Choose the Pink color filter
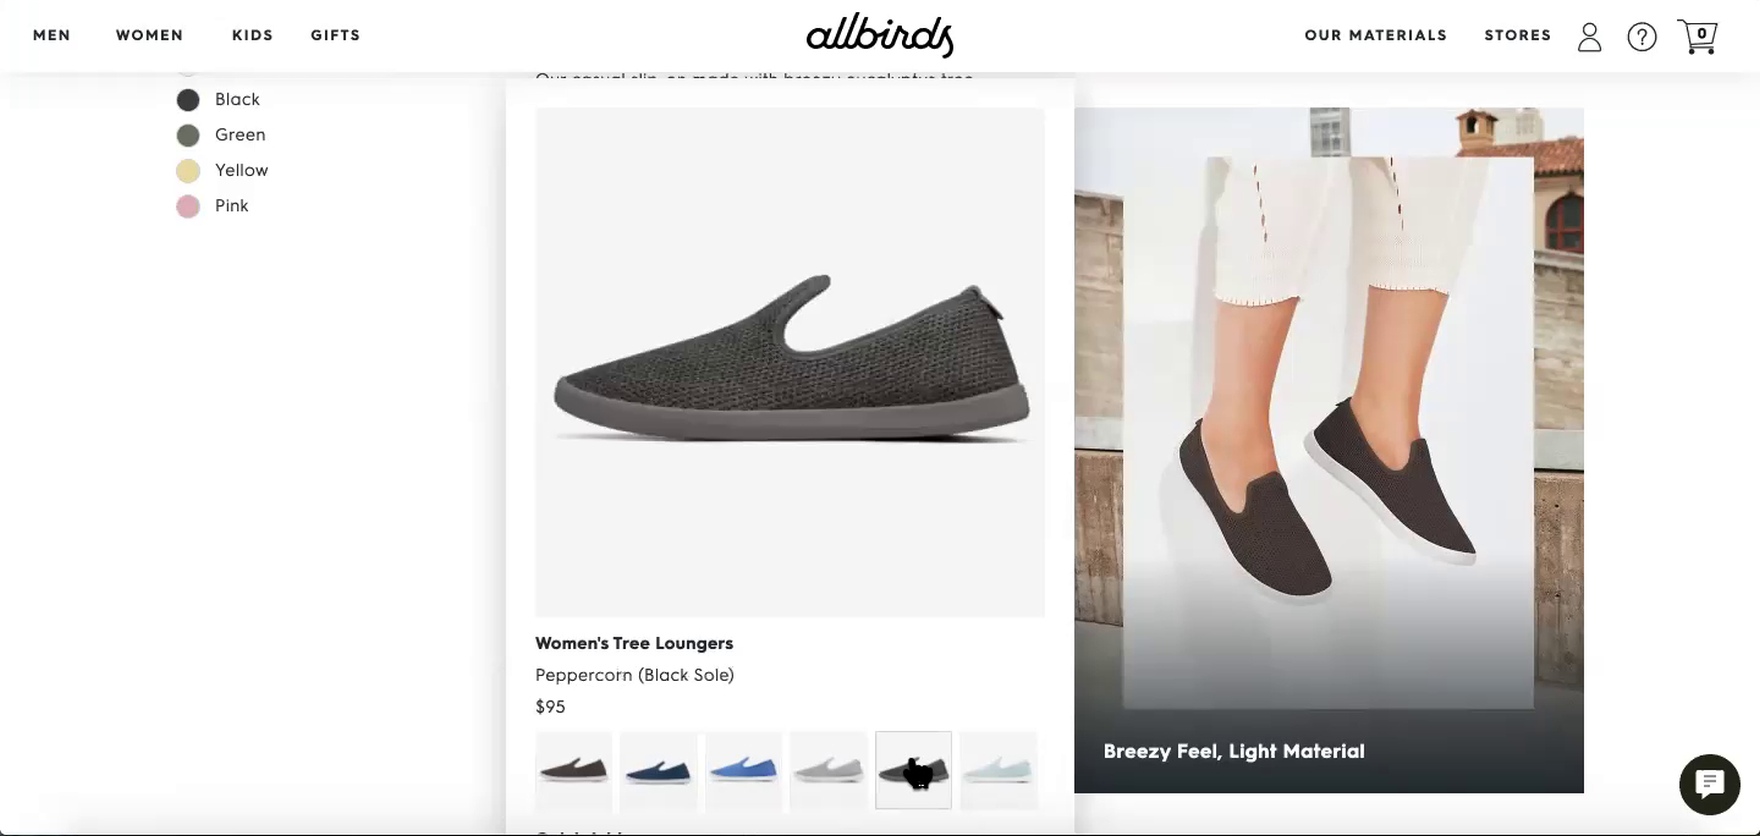1760x836 pixels. coord(213,206)
